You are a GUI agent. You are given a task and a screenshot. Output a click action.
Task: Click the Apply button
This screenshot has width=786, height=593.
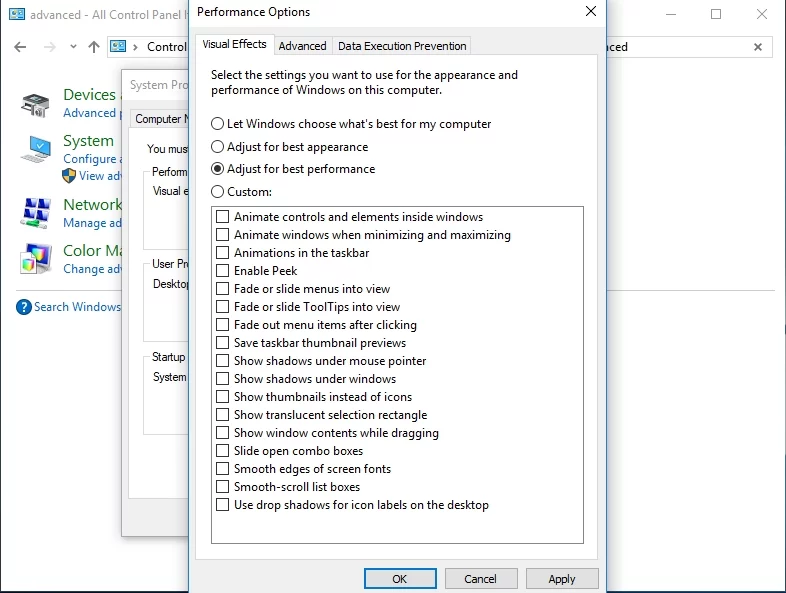point(562,579)
